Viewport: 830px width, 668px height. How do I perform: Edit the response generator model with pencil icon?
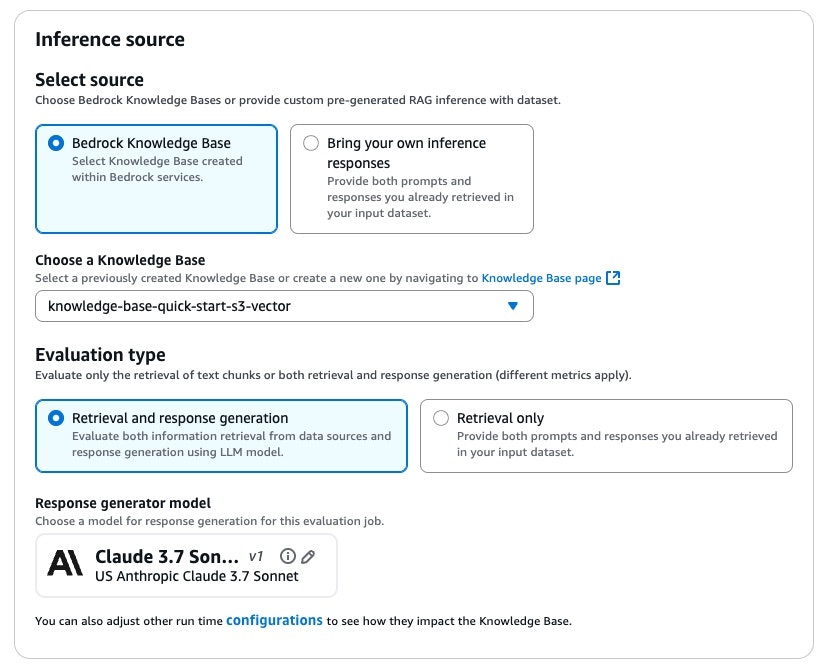pyautogui.click(x=308, y=556)
